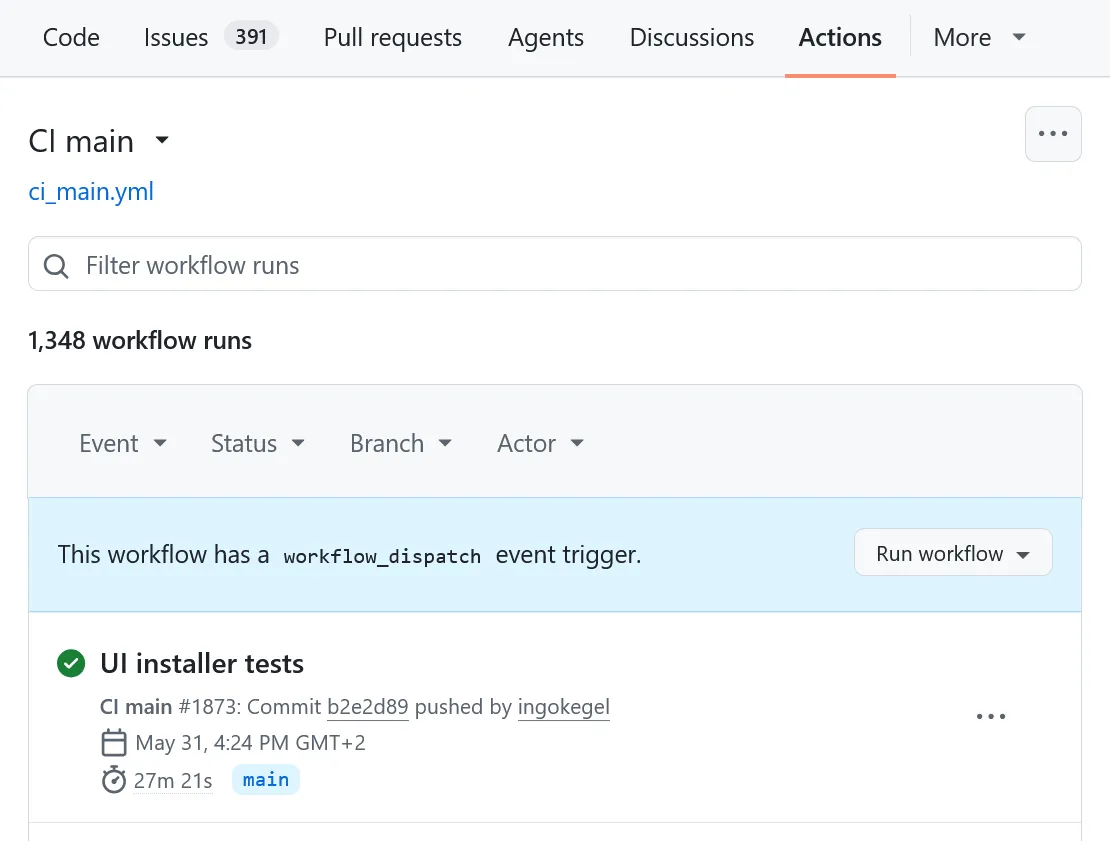Click the stopwatch duration icon
The height and width of the screenshot is (841, 1110).
114,780
